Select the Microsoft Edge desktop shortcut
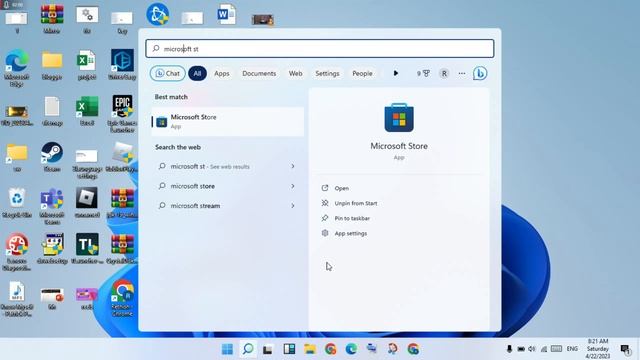Screen dimensions: 640x360 coord(17,68)
